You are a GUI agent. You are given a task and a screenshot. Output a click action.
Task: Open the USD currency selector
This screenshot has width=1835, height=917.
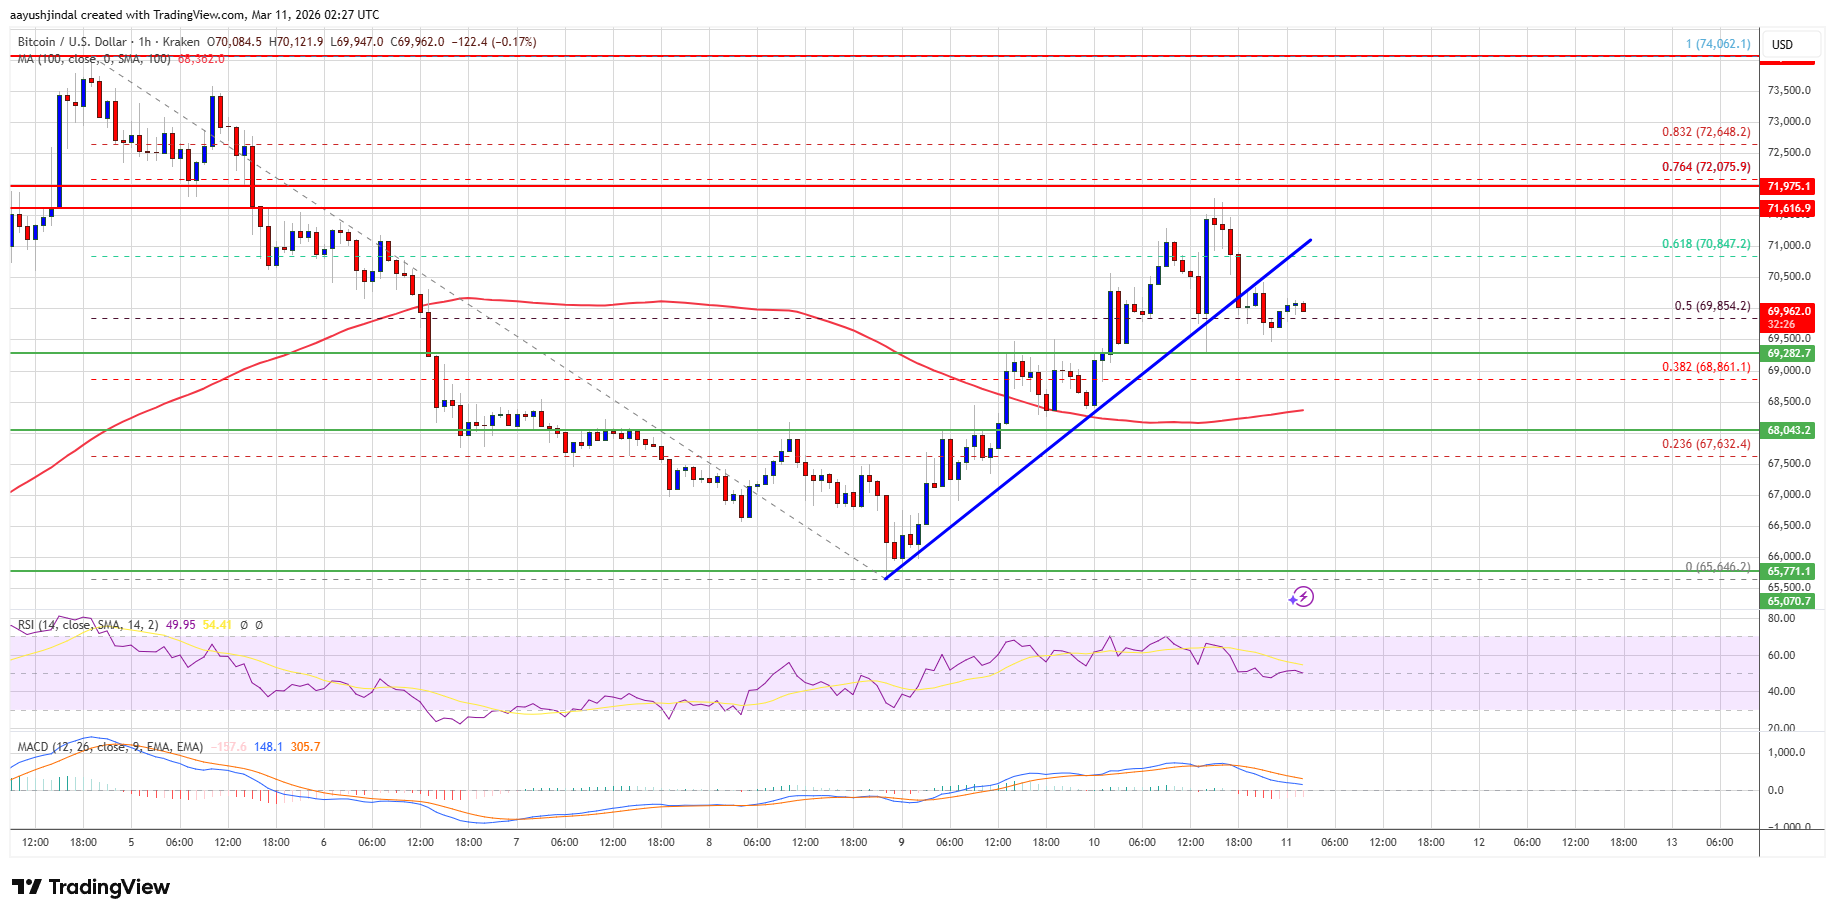[1782, 44]
